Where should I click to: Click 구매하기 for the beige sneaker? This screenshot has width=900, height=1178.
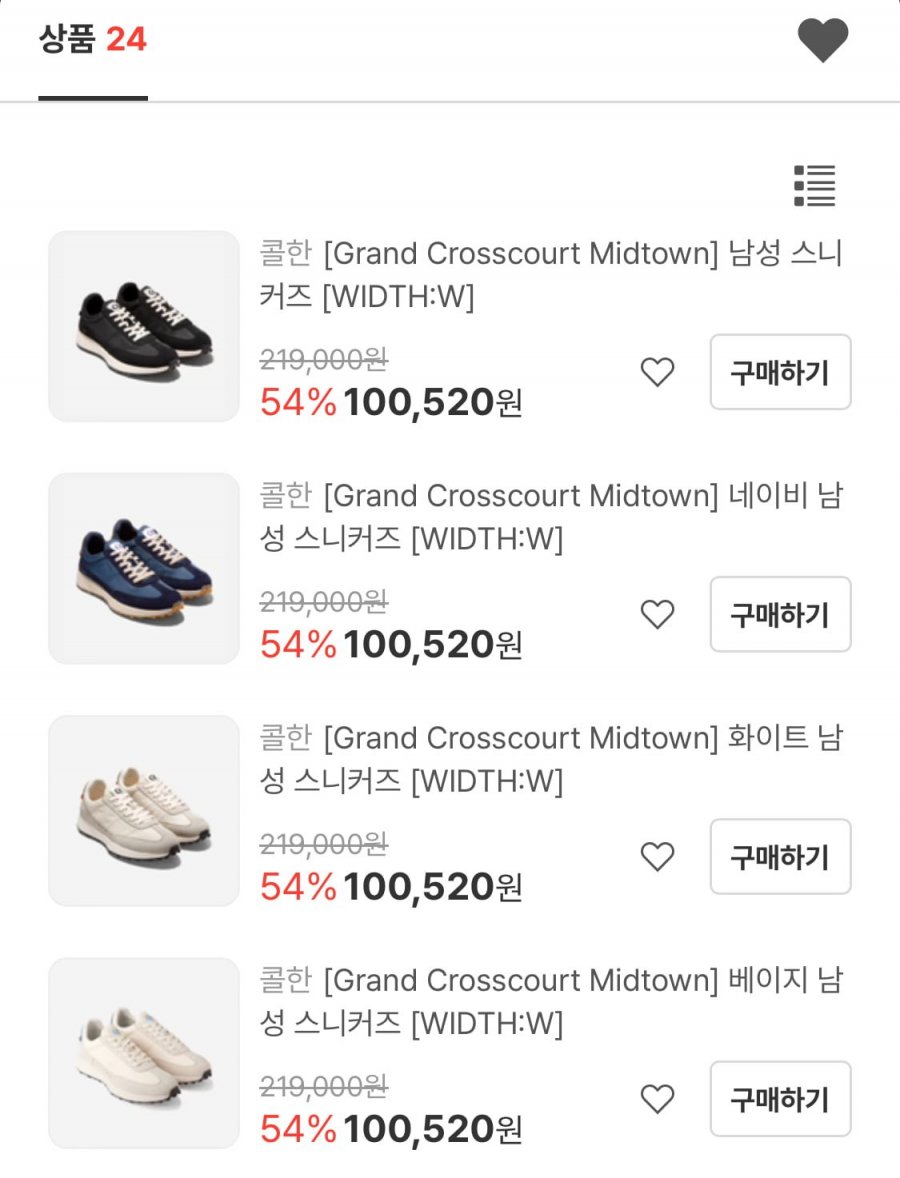click(x=781, y=1099)
